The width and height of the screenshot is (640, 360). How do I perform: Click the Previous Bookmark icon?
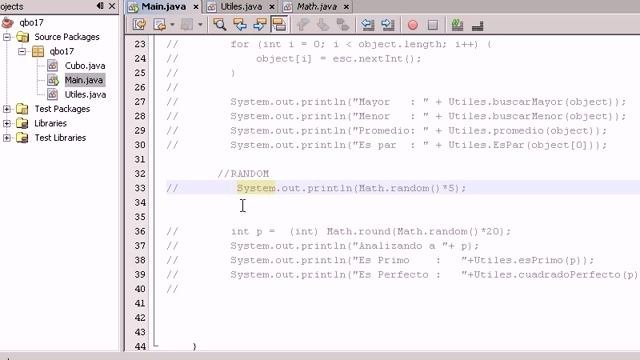click(303, 24)
